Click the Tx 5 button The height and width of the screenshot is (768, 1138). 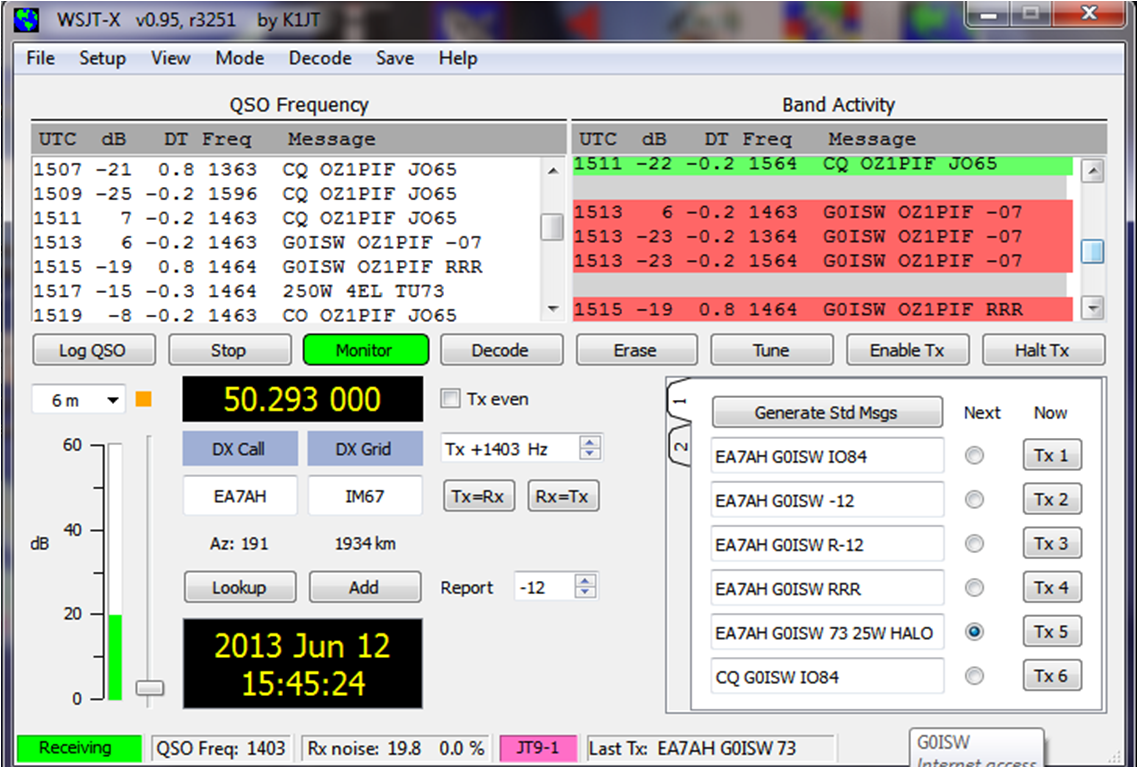[x=1052, y=632]
